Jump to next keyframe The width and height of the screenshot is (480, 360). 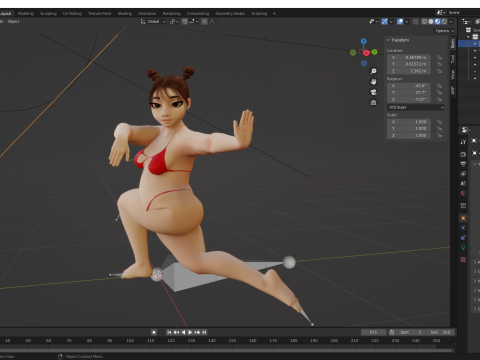coord(197,332)
